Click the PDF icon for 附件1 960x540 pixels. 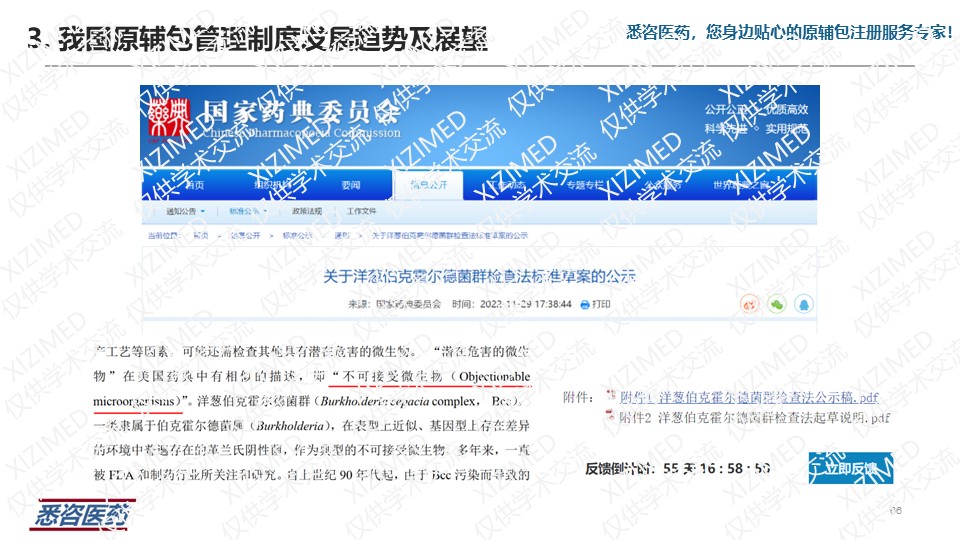point(611,397)
